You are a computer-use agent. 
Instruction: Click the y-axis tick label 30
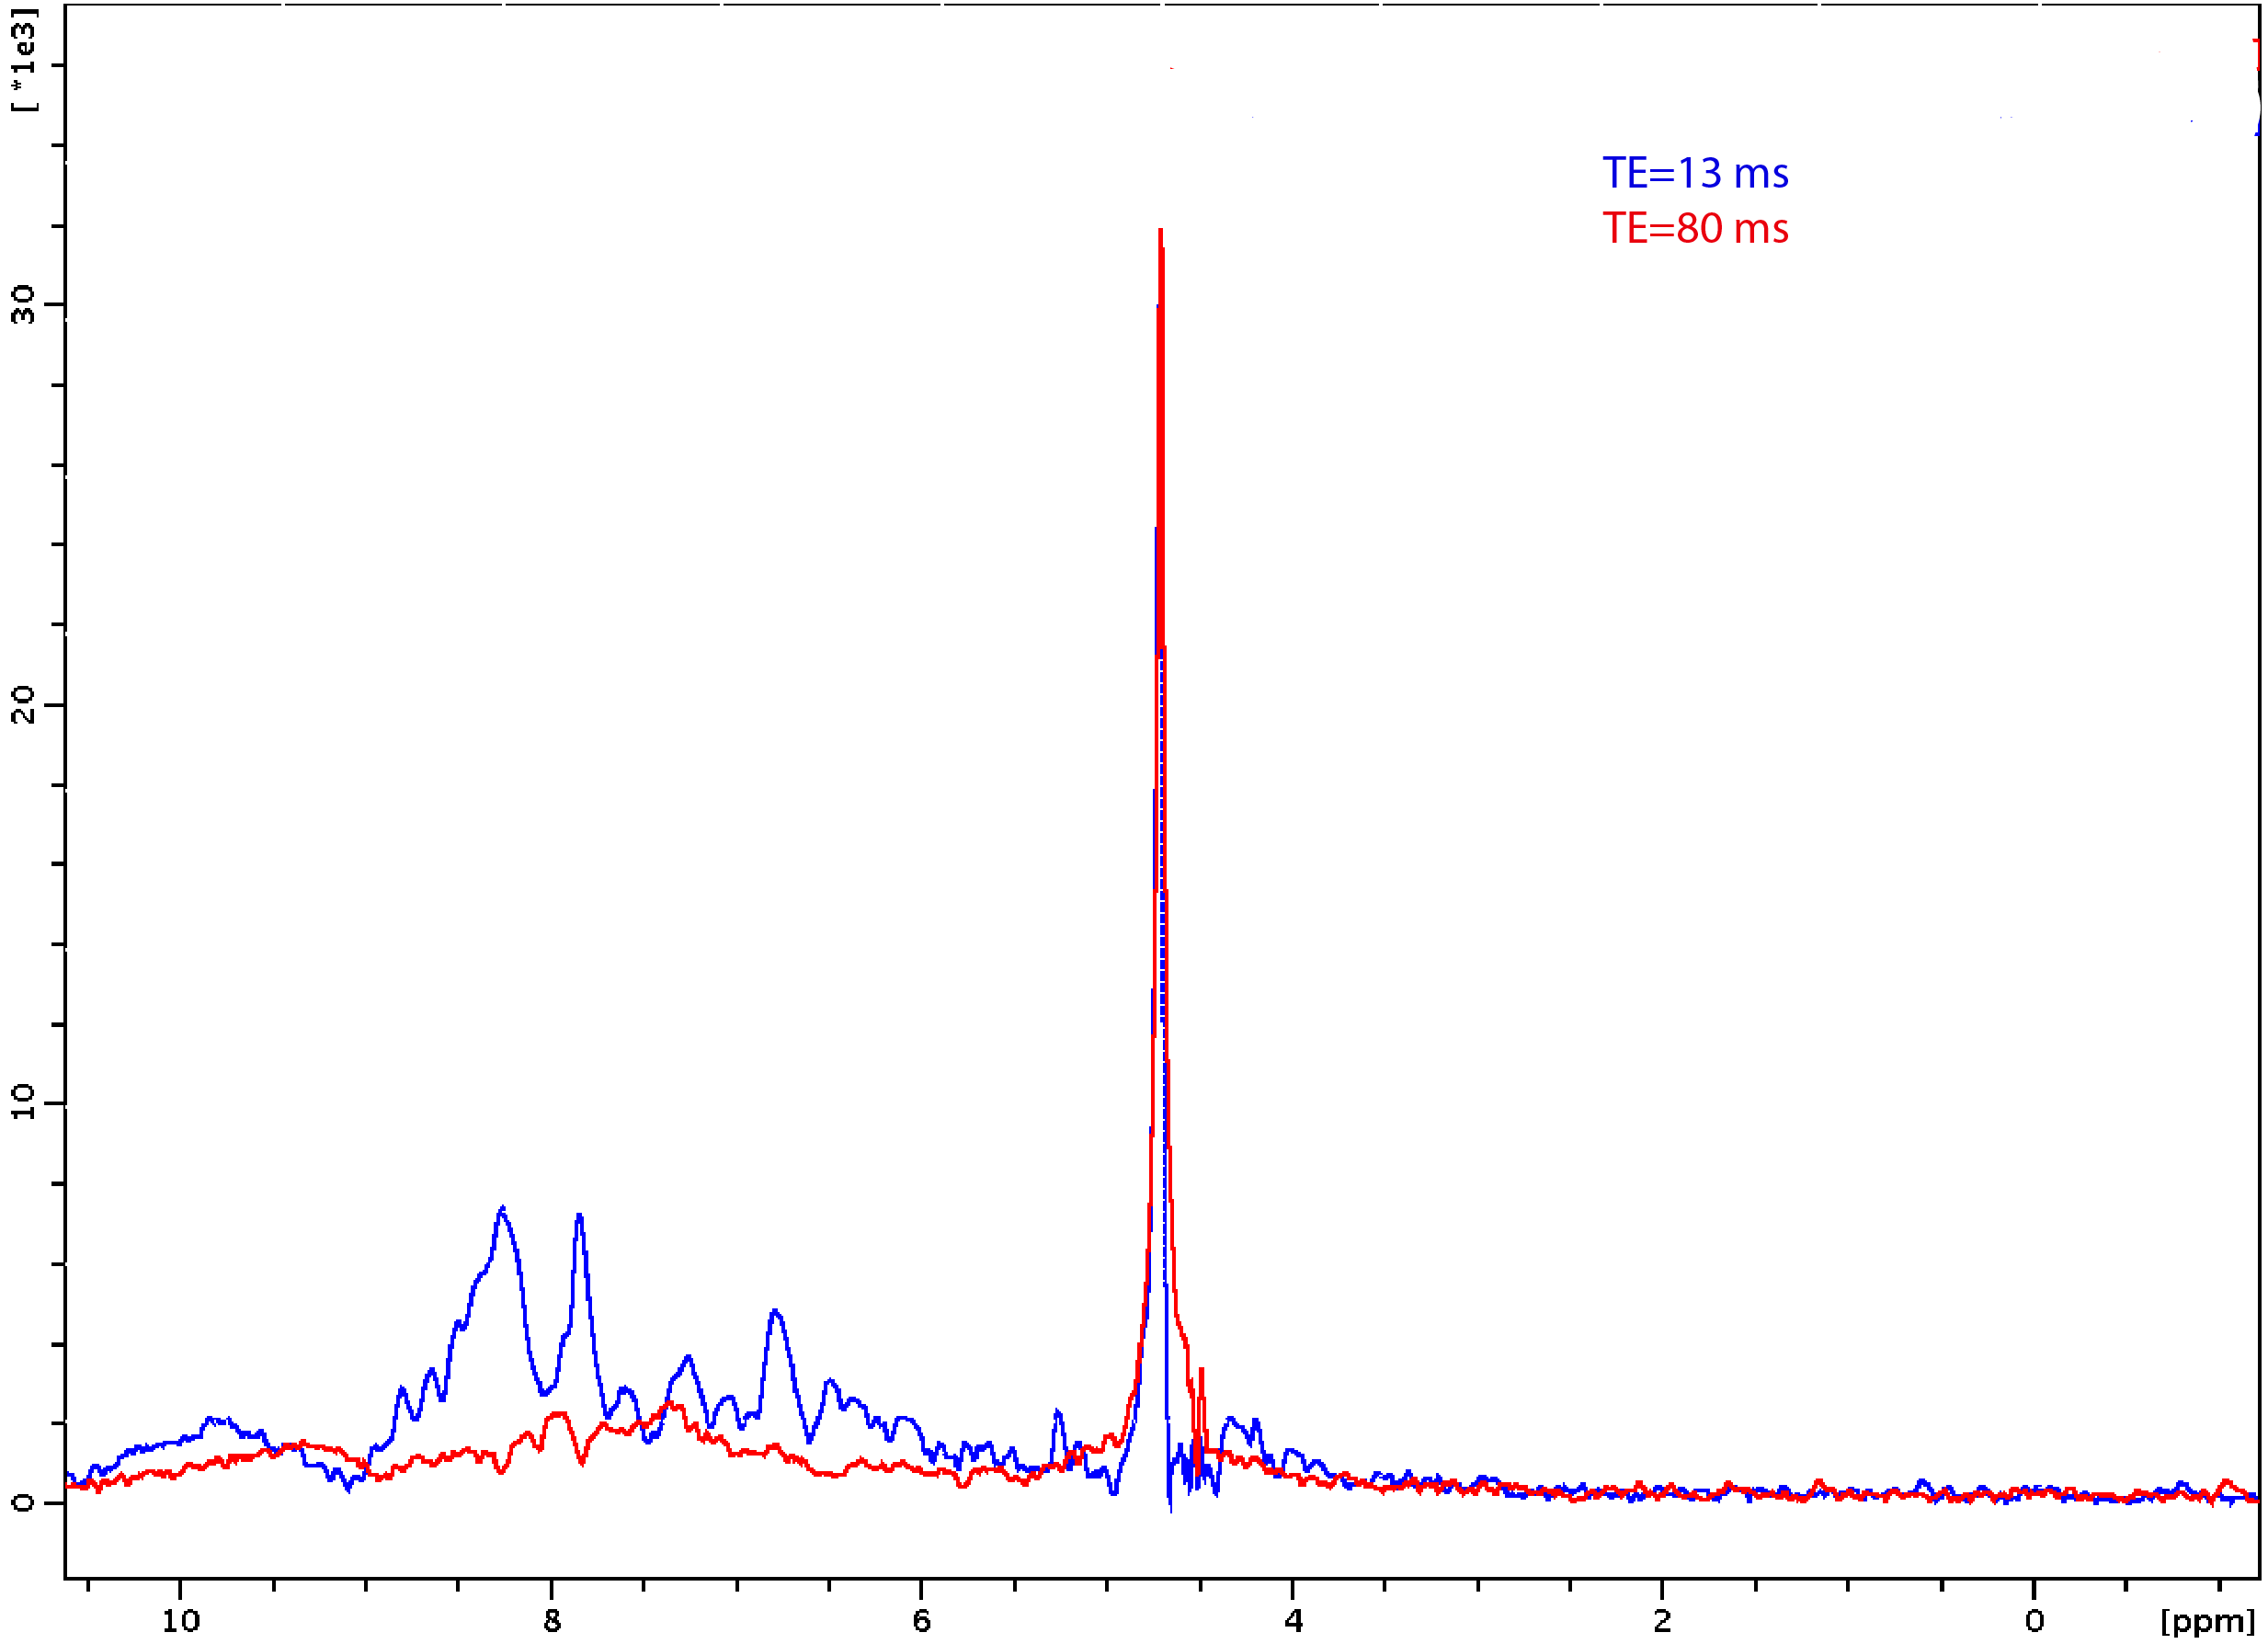click(22, 305)
